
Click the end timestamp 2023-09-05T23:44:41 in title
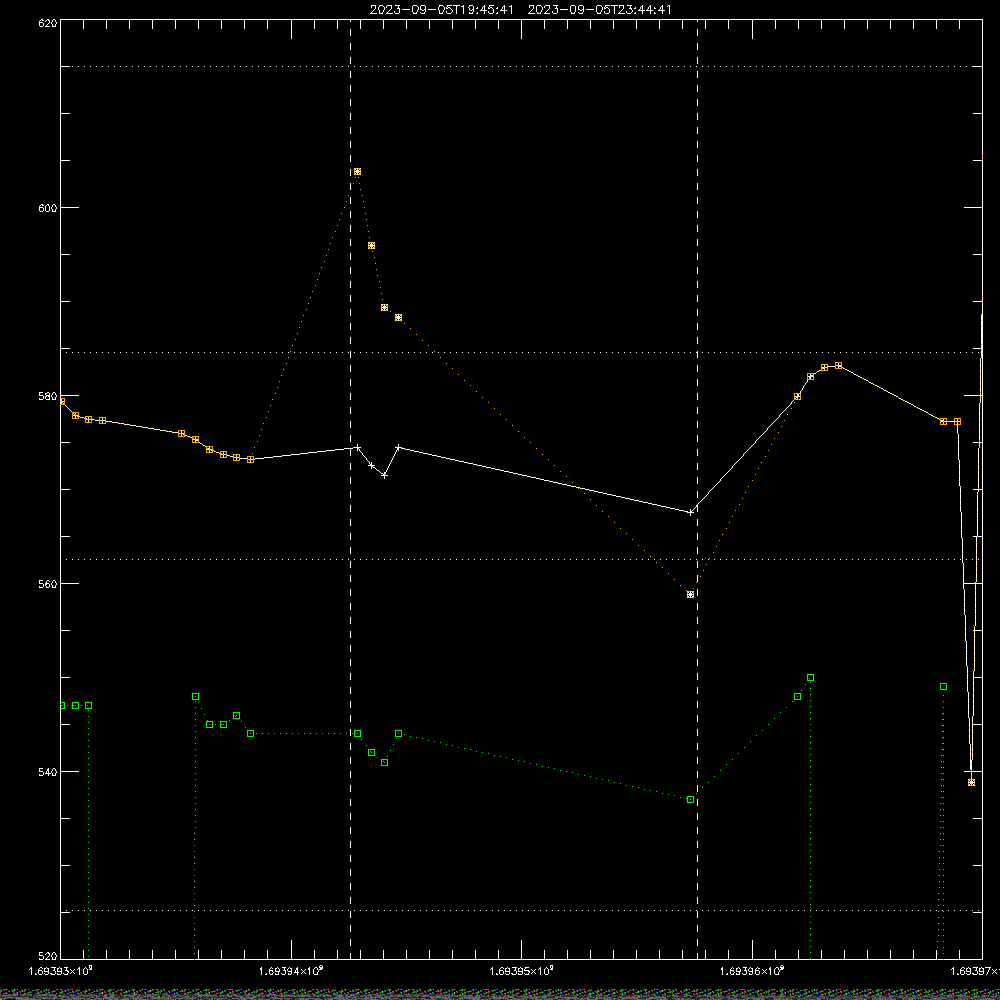pyautogui.click(x=599, y=10)
